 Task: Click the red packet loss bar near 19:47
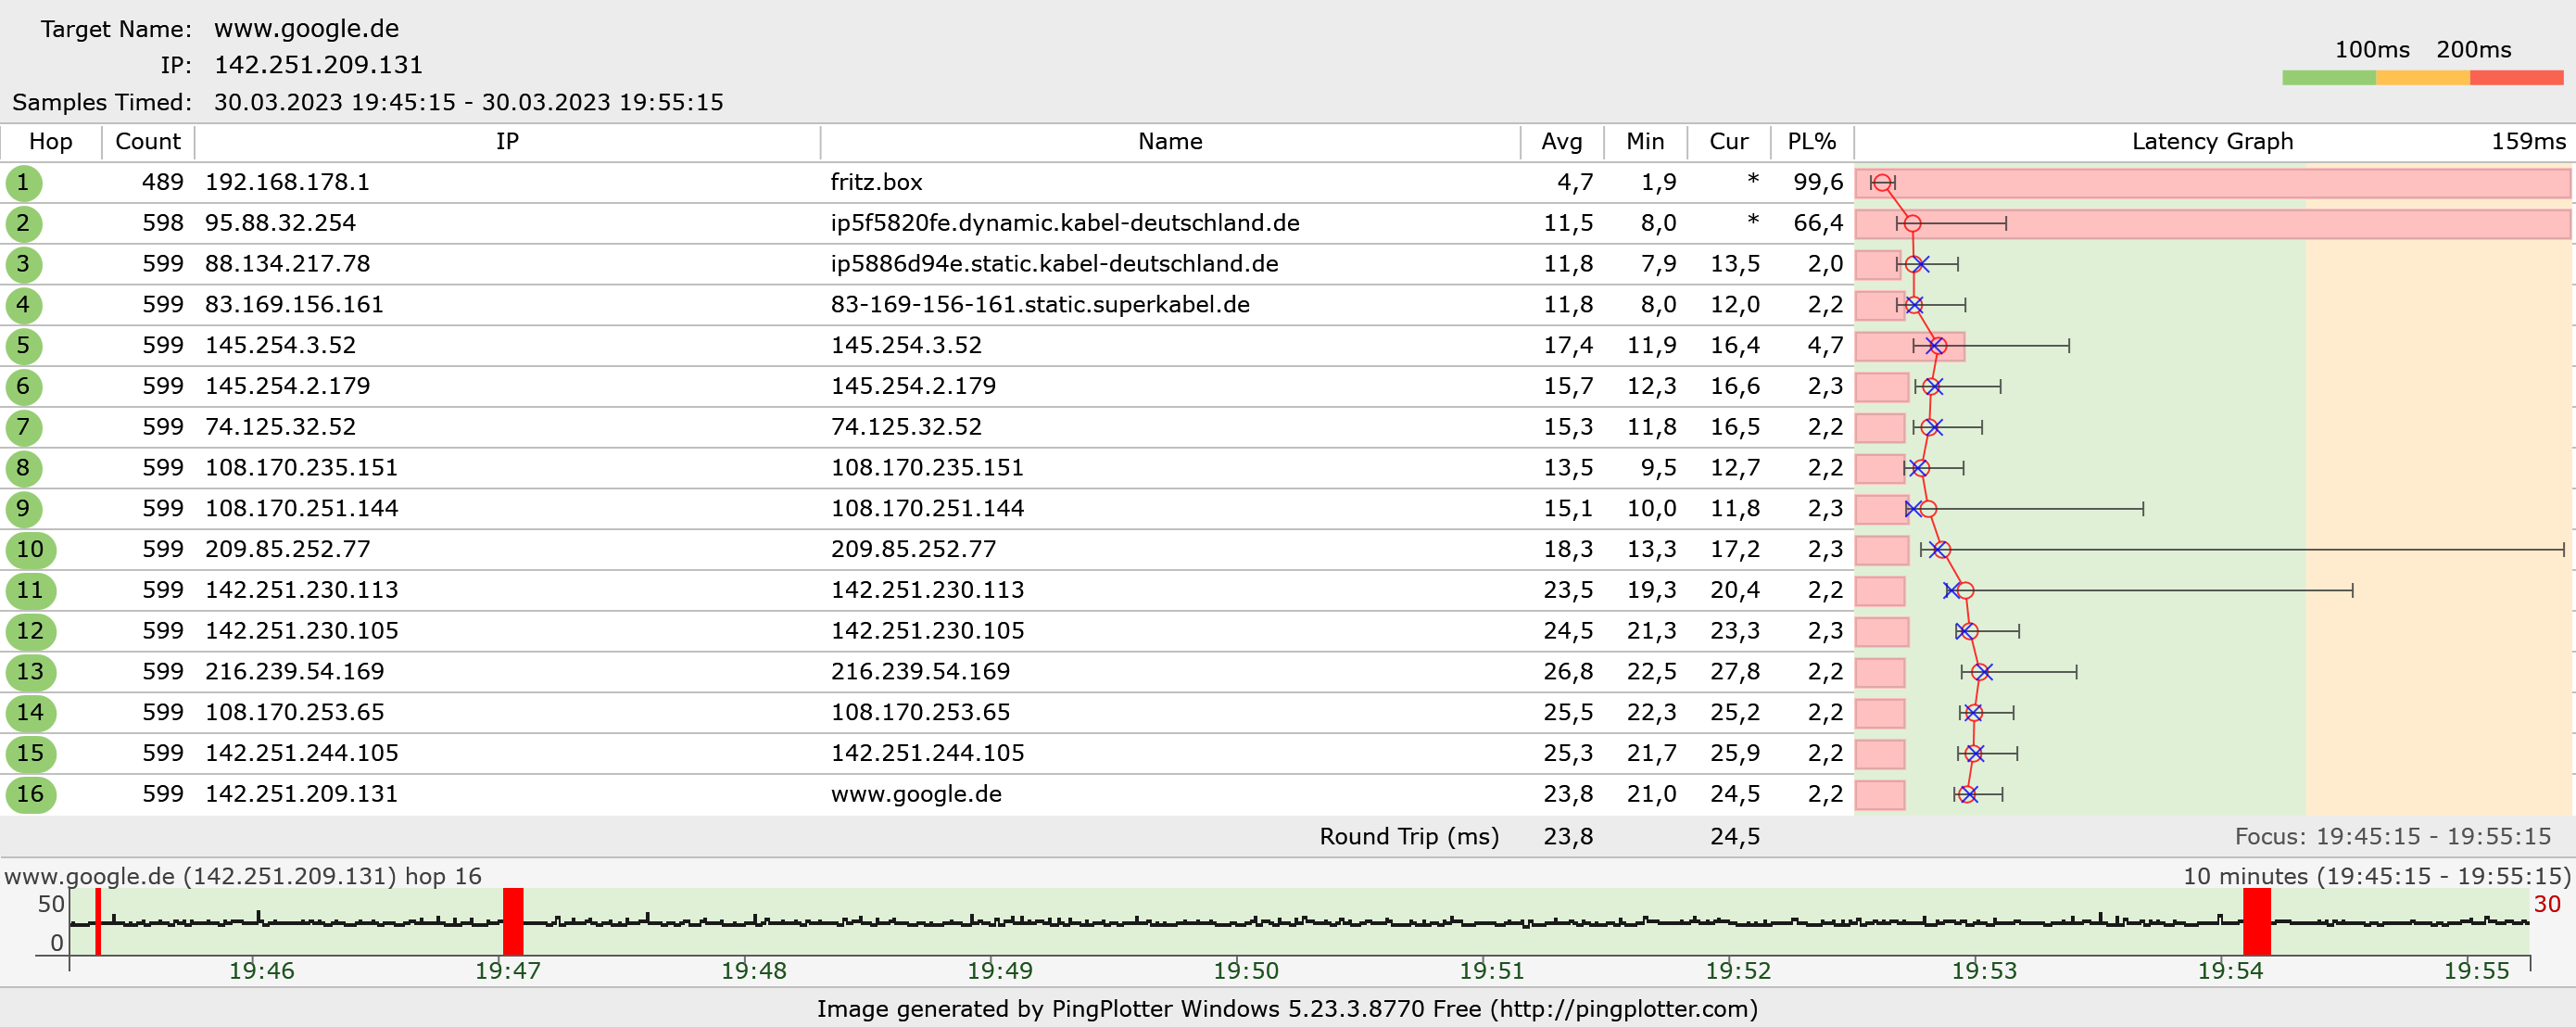tap(513, 922)
